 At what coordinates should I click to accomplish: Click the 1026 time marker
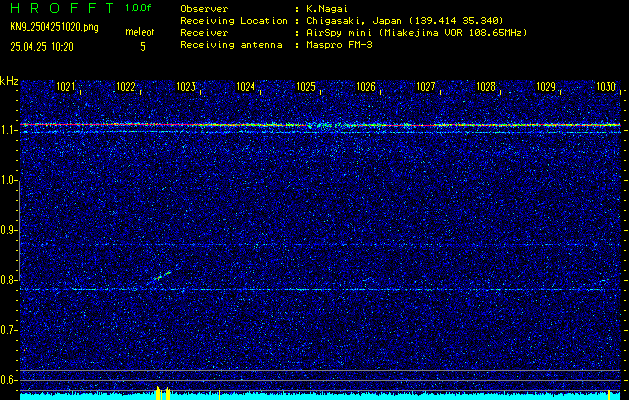(366, 87)
